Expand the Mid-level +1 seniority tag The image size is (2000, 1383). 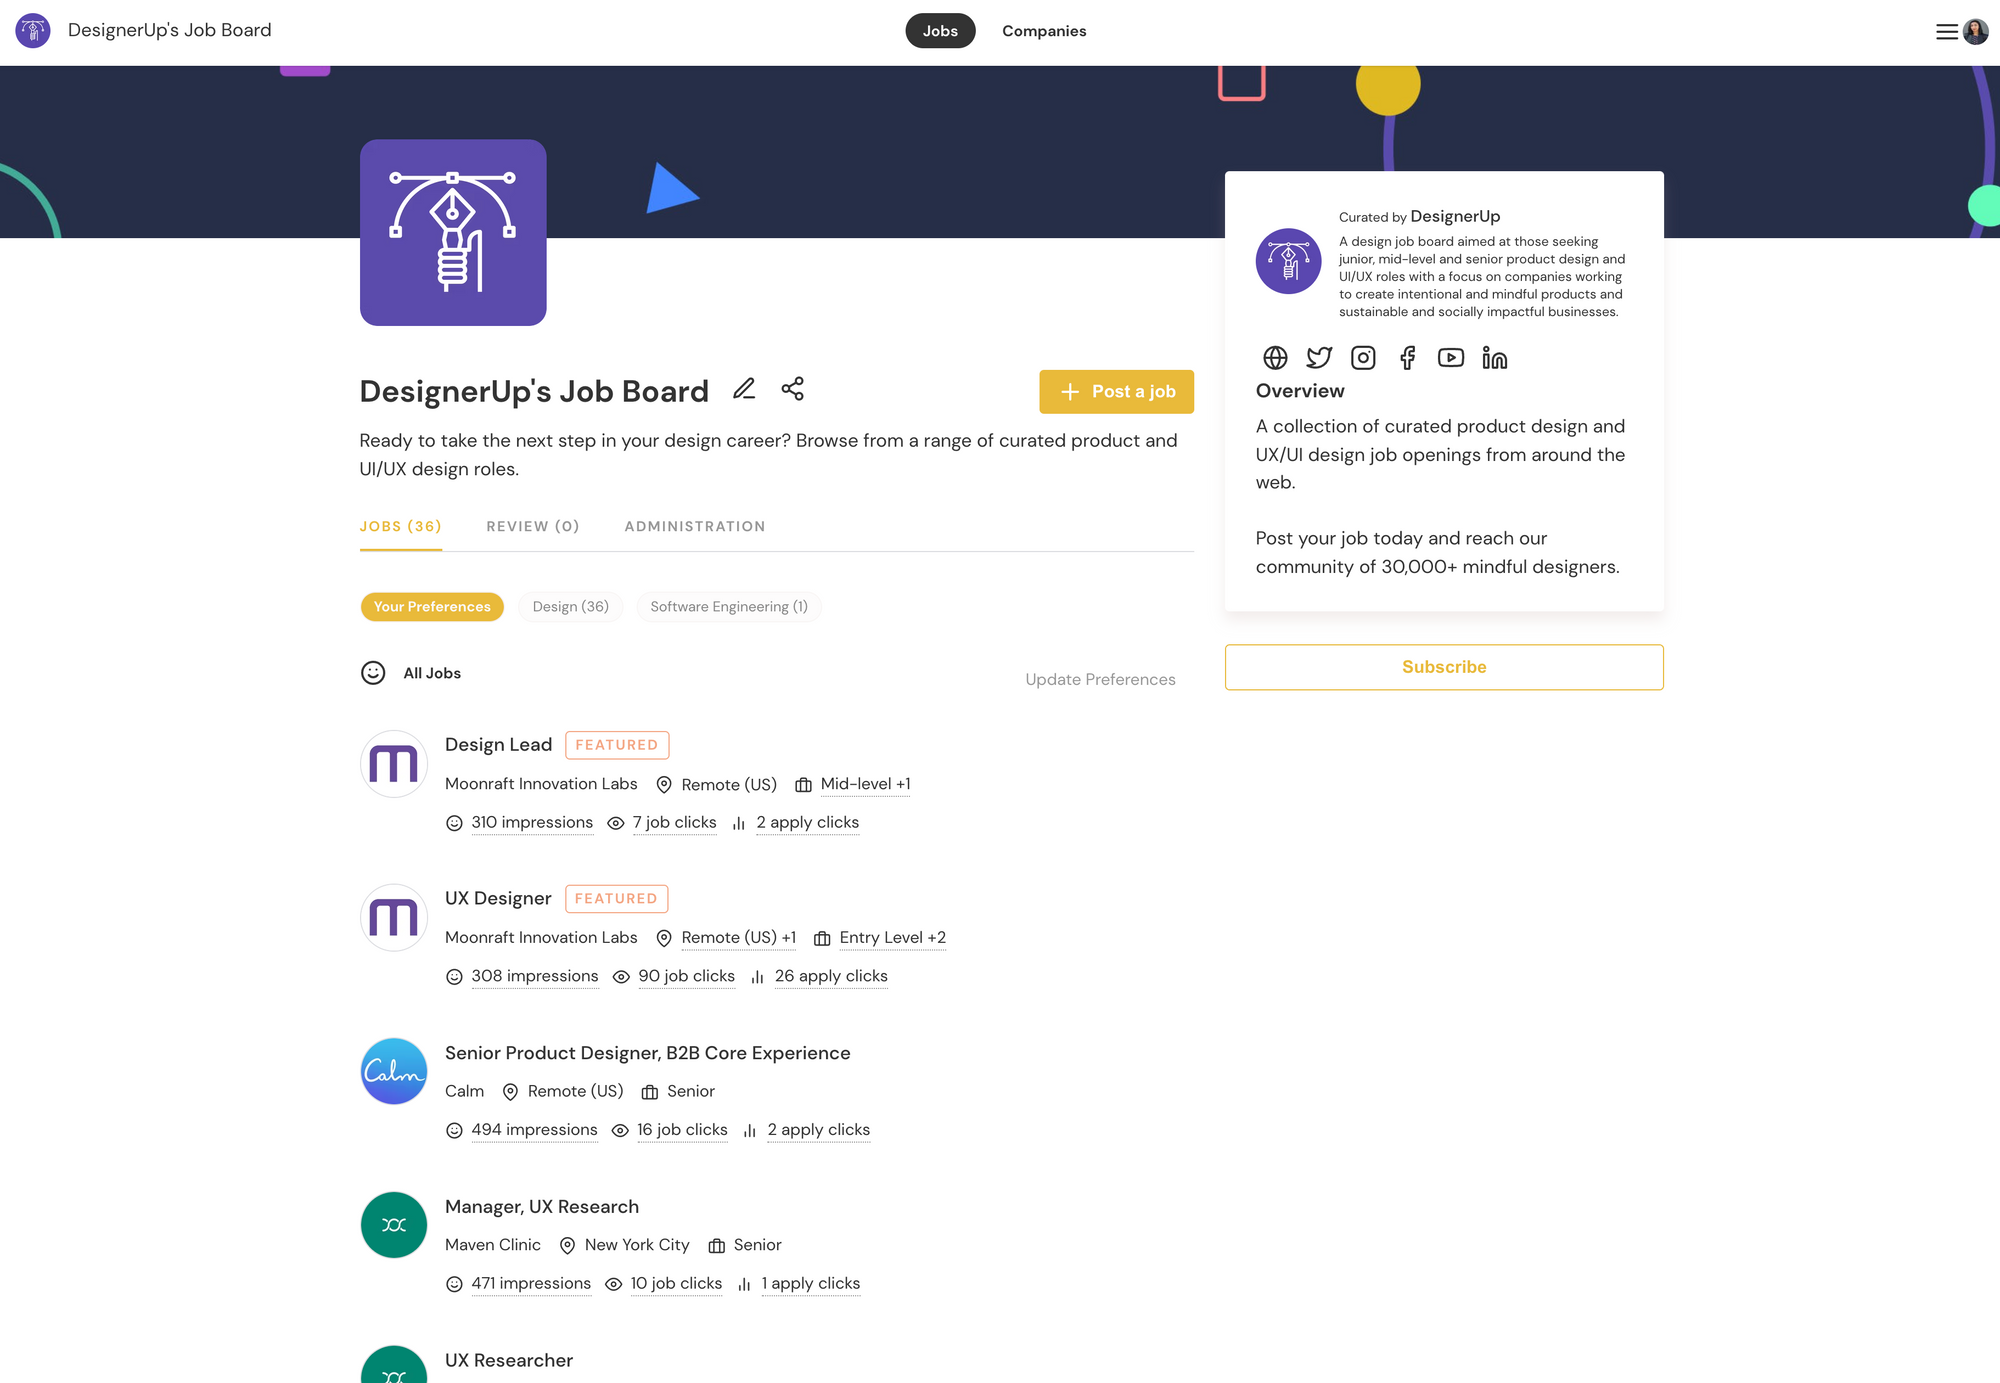(x=865, y=784)
